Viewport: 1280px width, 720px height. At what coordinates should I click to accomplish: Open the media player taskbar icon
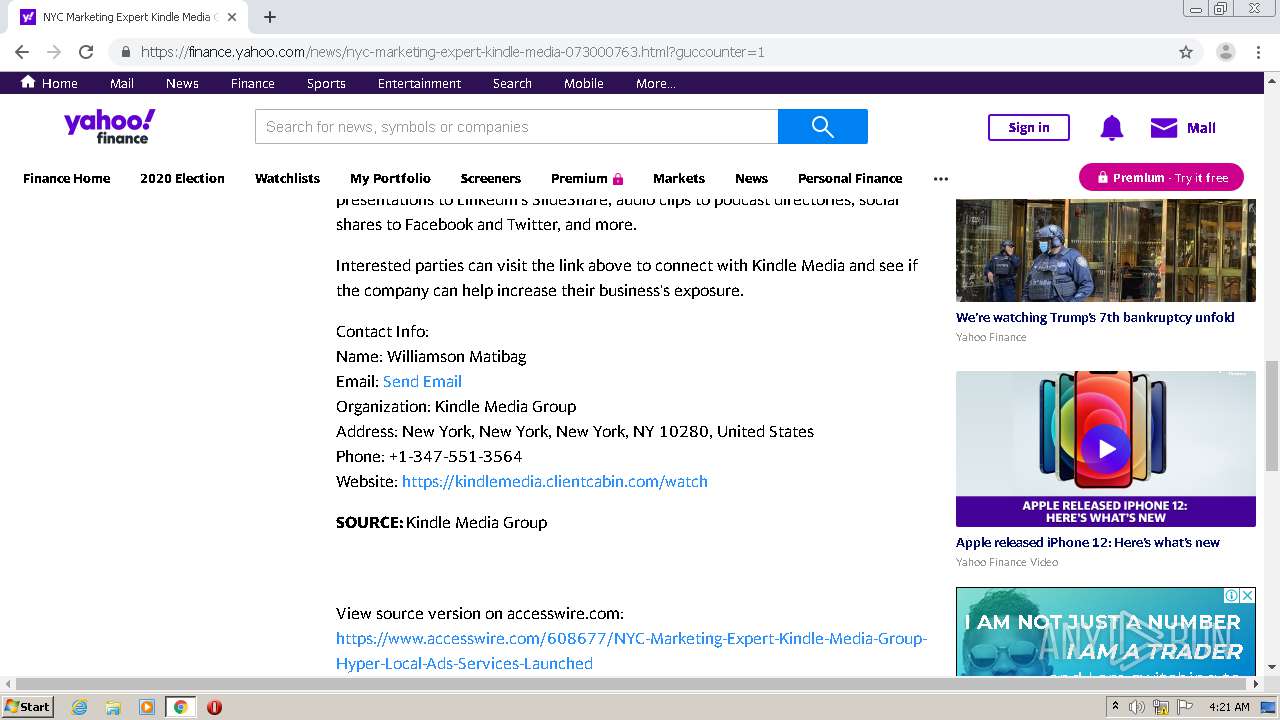pyautogui.click(x=147, y=707)
